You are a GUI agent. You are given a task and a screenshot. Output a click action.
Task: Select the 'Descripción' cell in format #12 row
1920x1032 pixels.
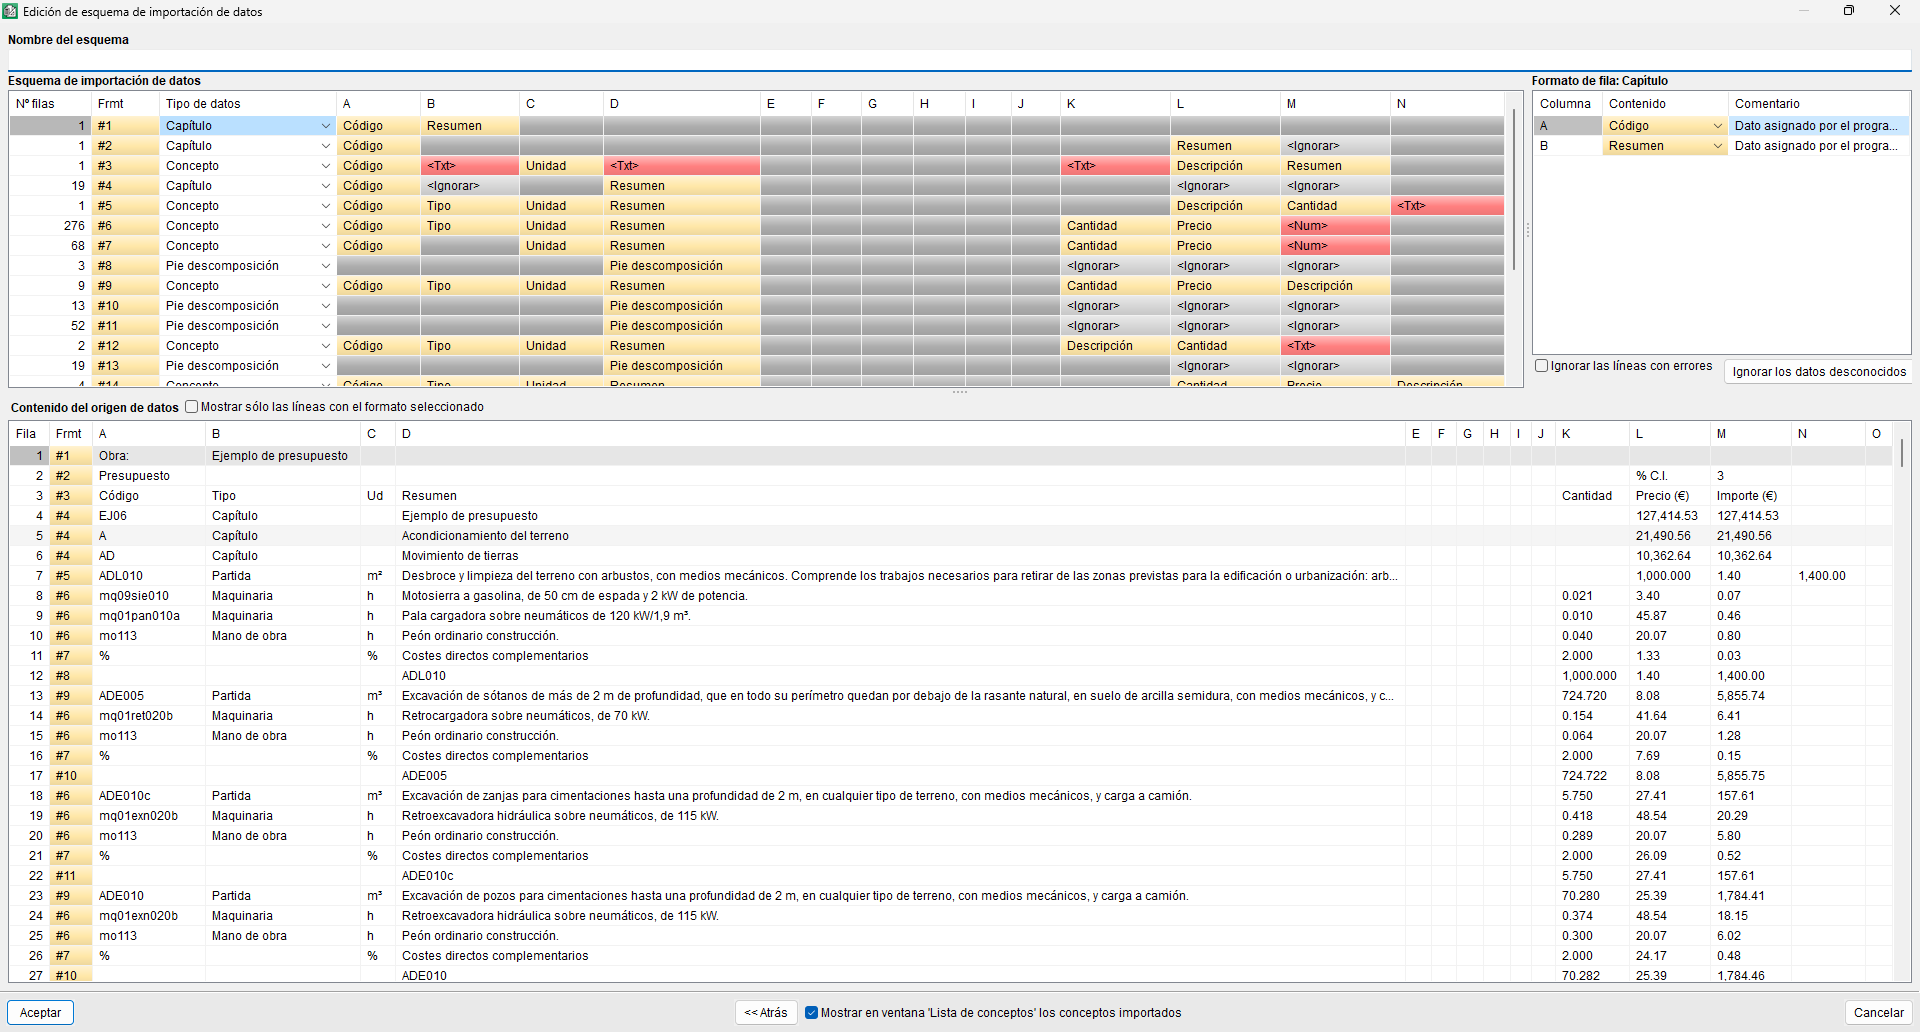click(1115, 346)
